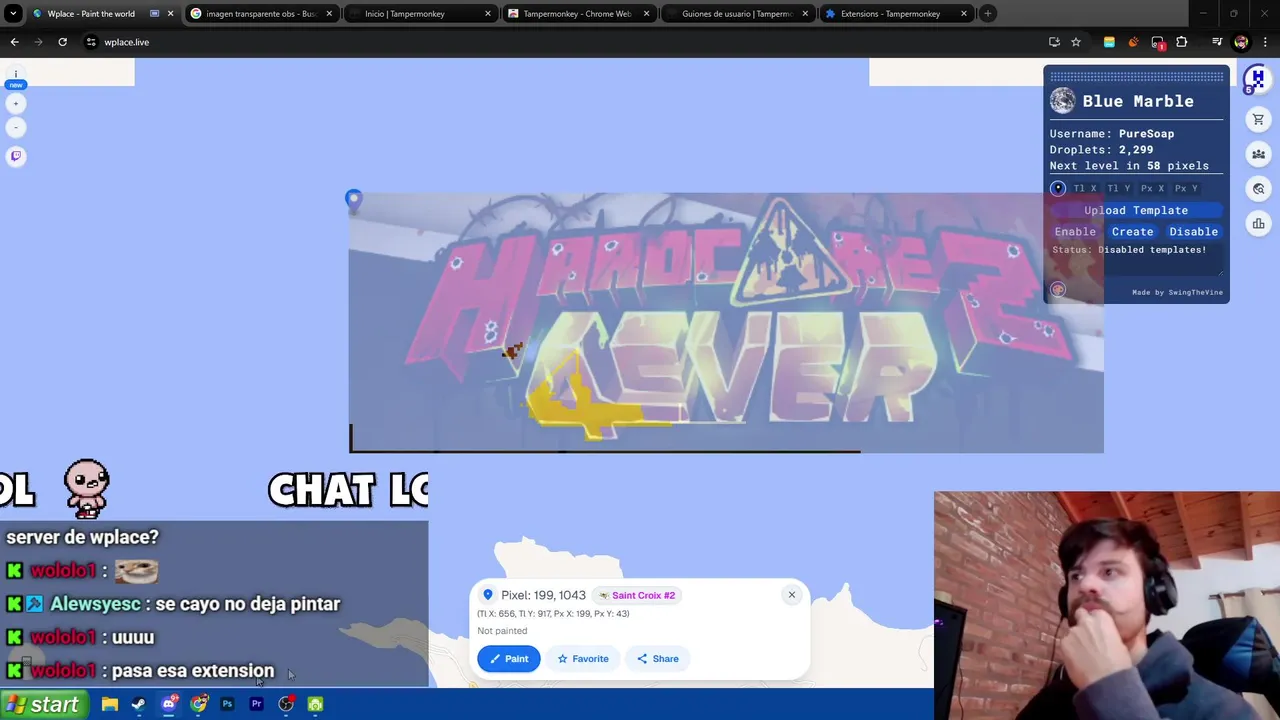Open Steam from the taskbar
This screenshot has height=720, width=1280.
click(139, 705)
